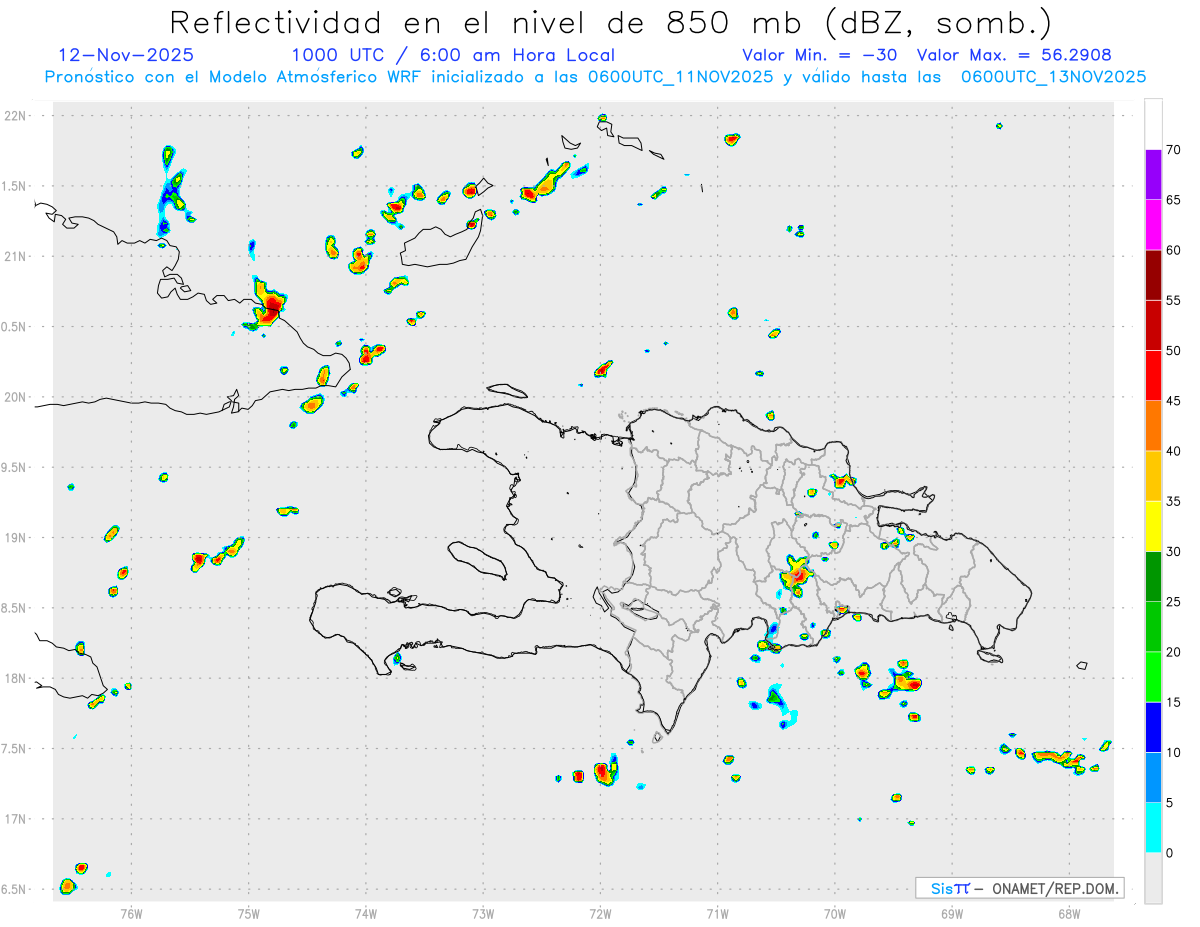Click the colorbar tick label "30"
1200x927 pixels.
click(x=1173, y=552)
